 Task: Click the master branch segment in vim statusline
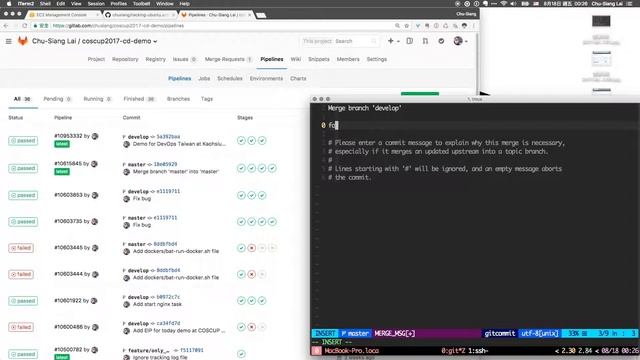[x=355, y=333]
